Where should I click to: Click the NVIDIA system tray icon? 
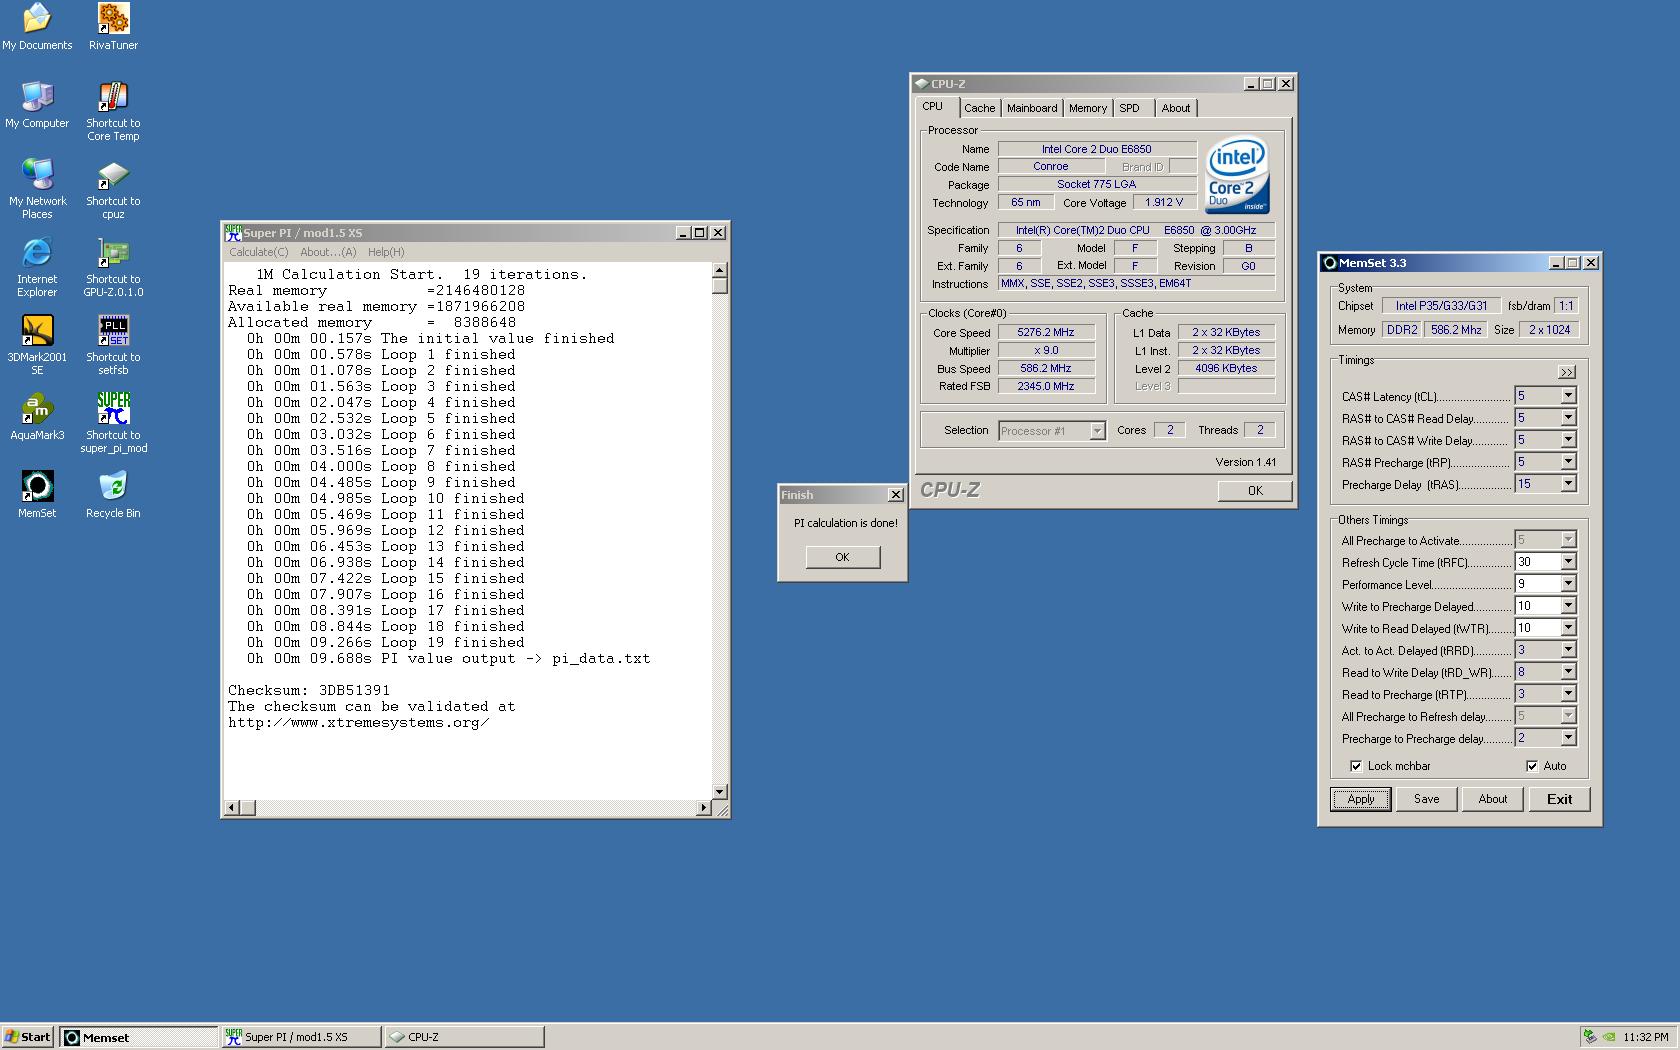click(x=1608, y=1037)
